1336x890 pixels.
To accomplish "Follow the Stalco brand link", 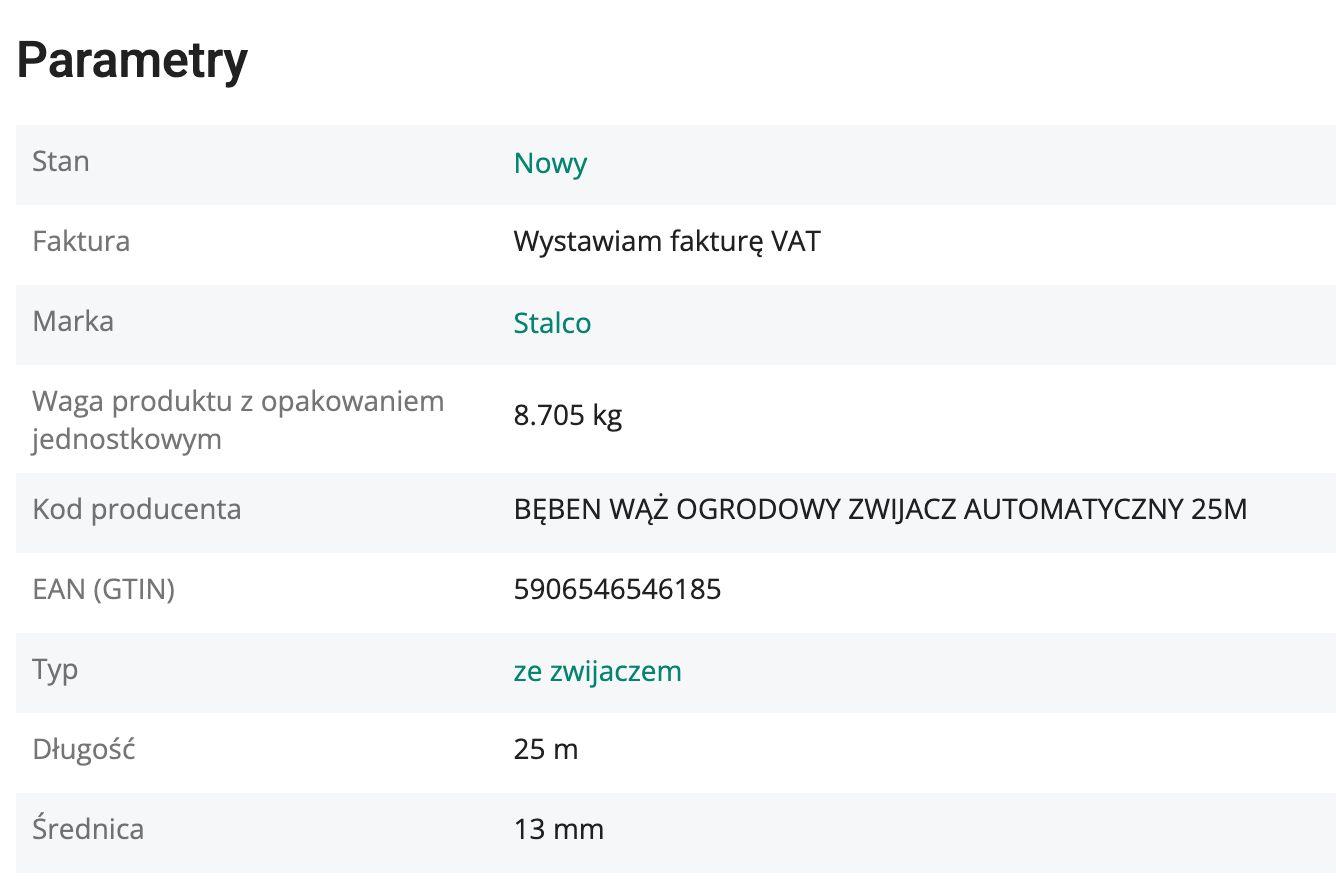I will click(552, 324).
